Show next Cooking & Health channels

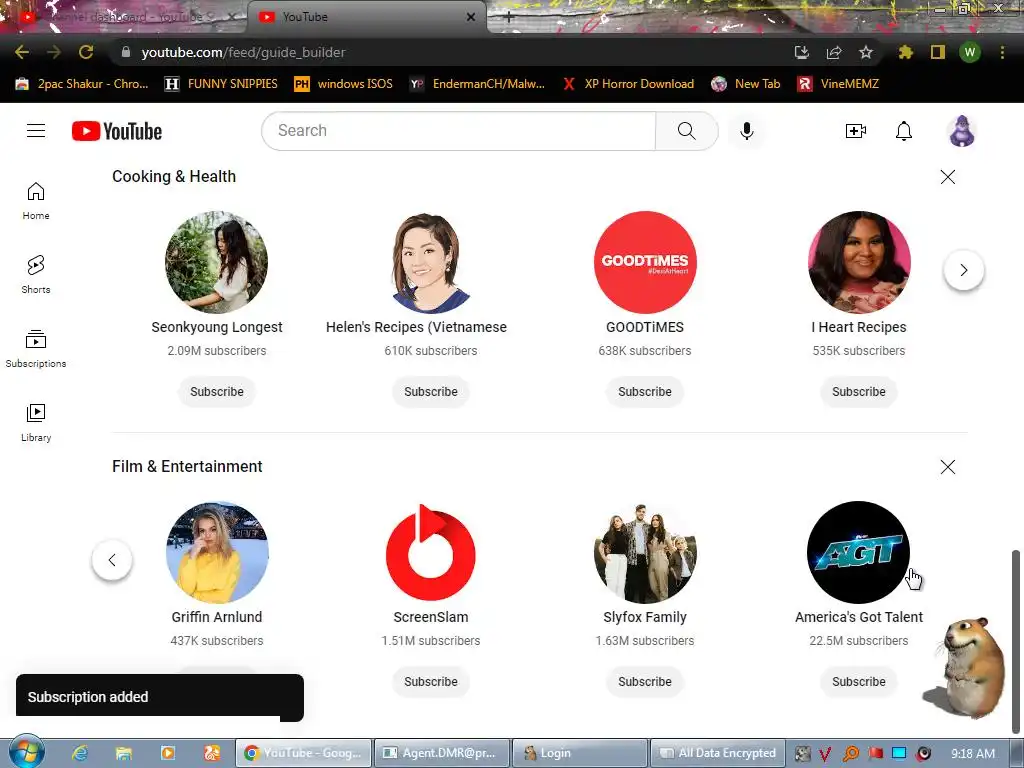tap(964, 270)
